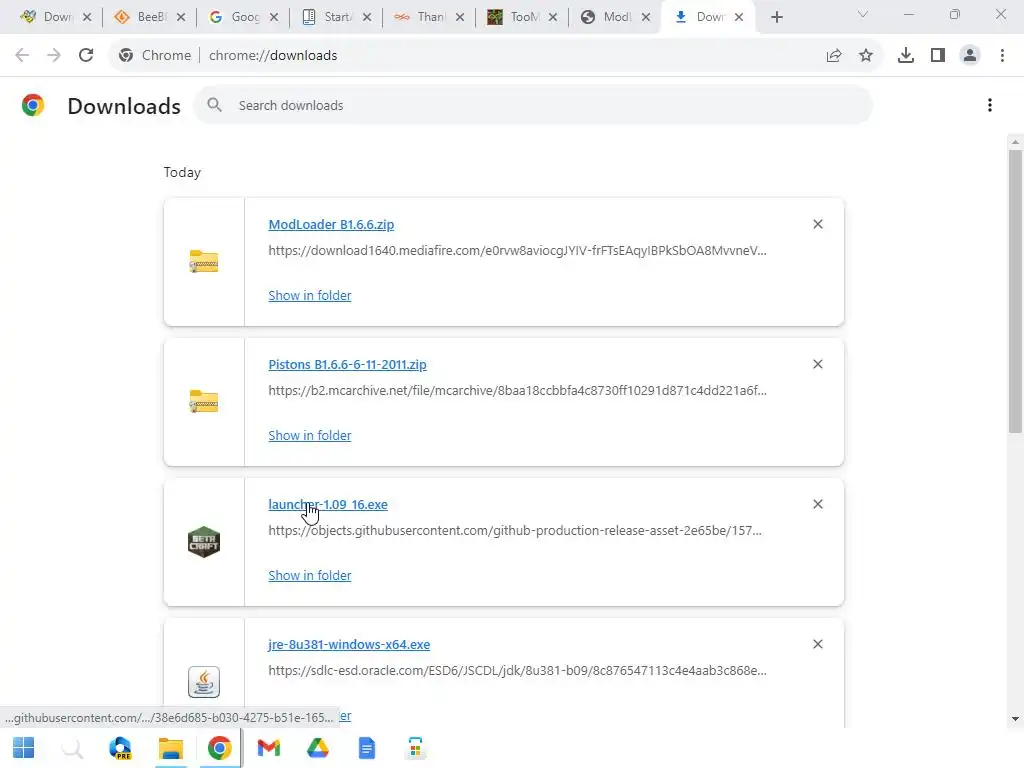Open the Microsoft Store taskbar icon
This screenshot has height=768, width=1024.
415,748
